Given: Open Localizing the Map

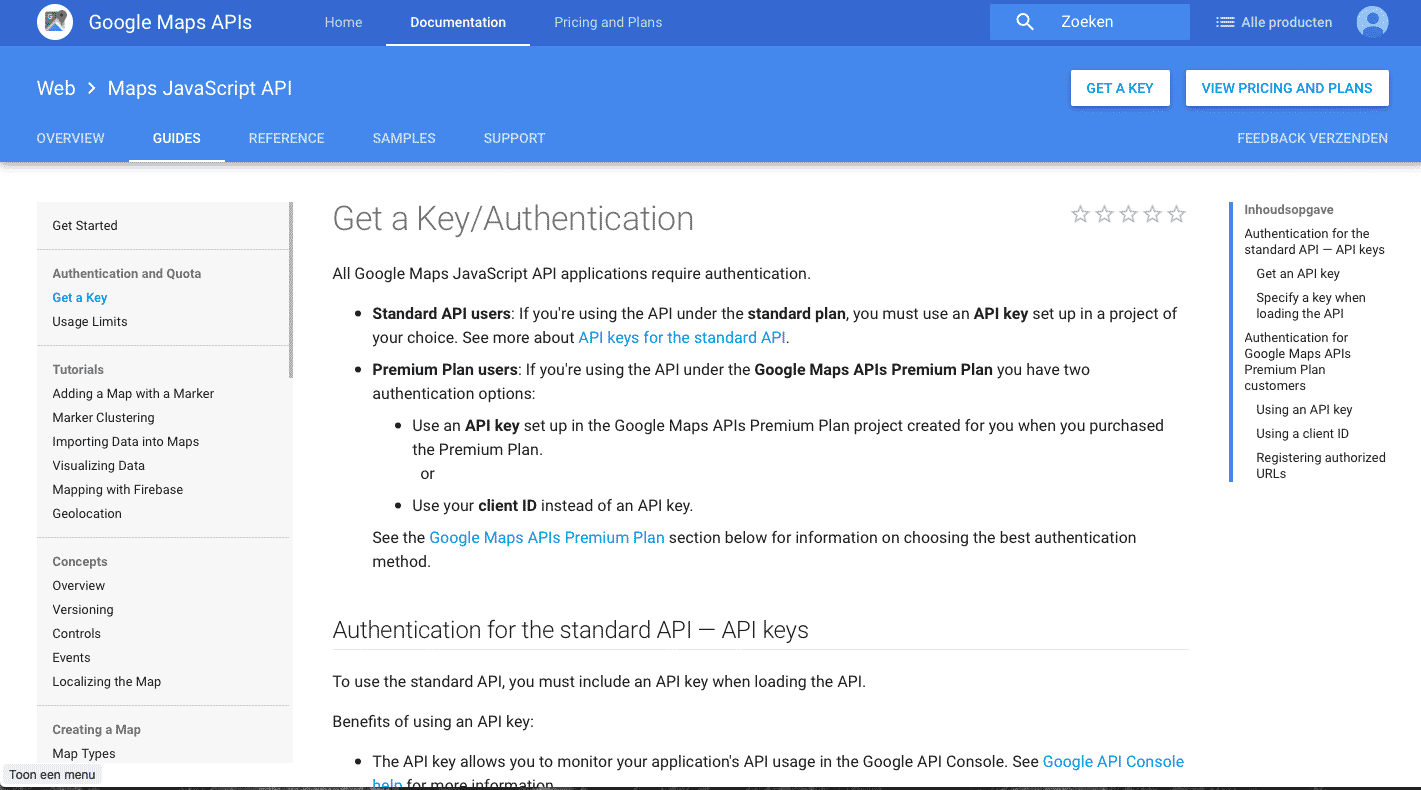Looking at the screenshot, I should coord(107,682).
